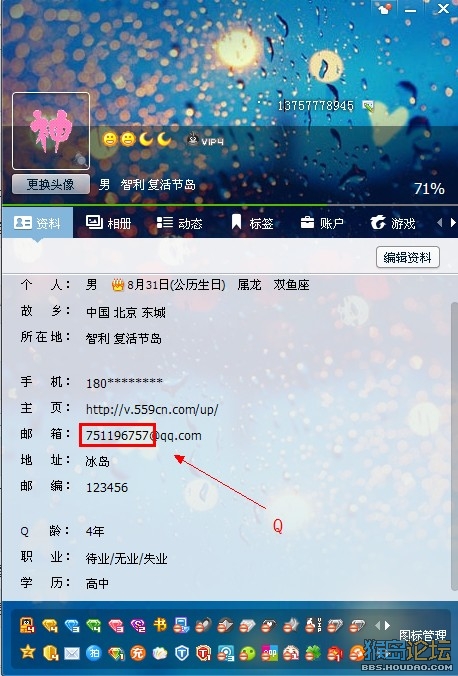Click the 编辑资料 button
The height and width of the screenshot is (676, 458).
tap(408, 257)
